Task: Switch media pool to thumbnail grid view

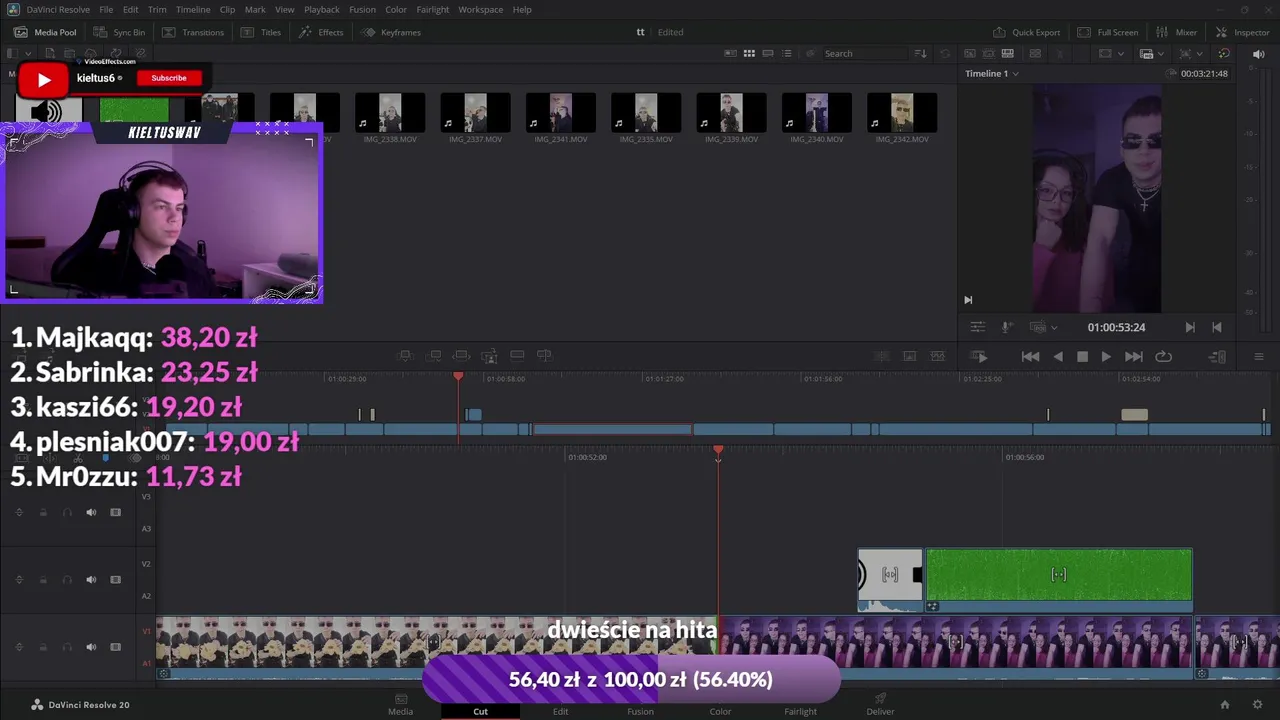Action: pos(748,53)
